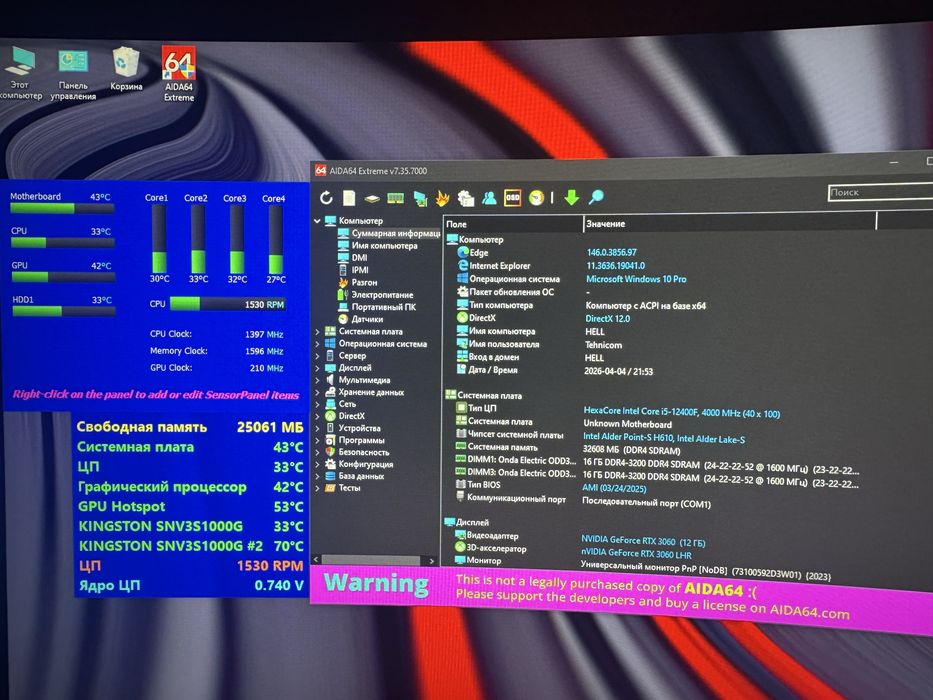Click the disk benchmark toolbar icon

(x=372, y=198)
